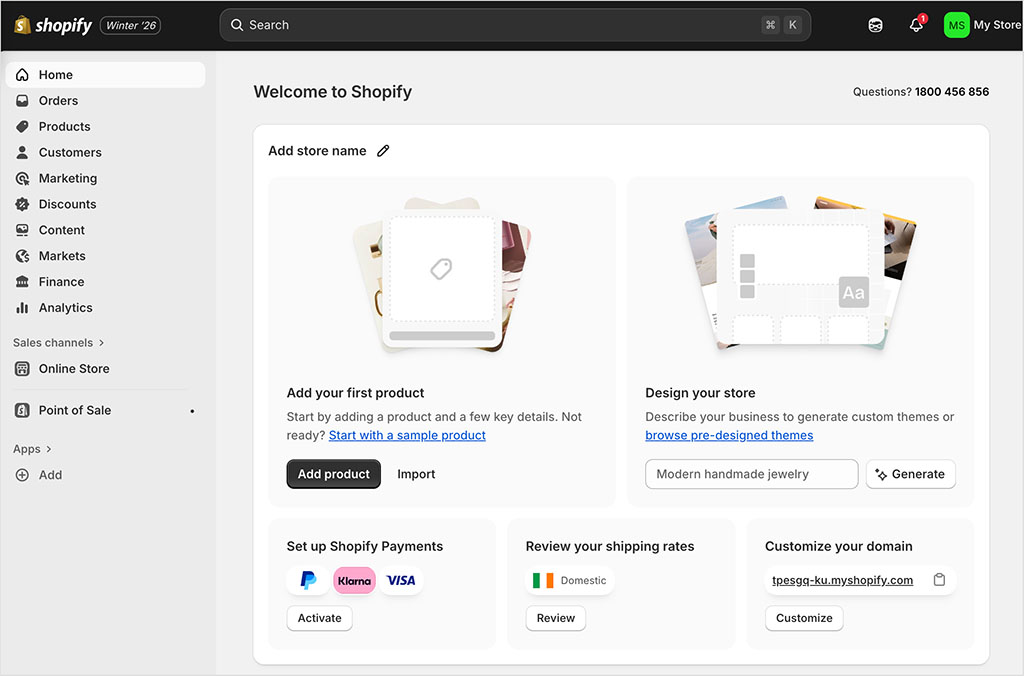Click the Add product button
This screenshot has height=676, width=1024.
(x=333, y=474)
